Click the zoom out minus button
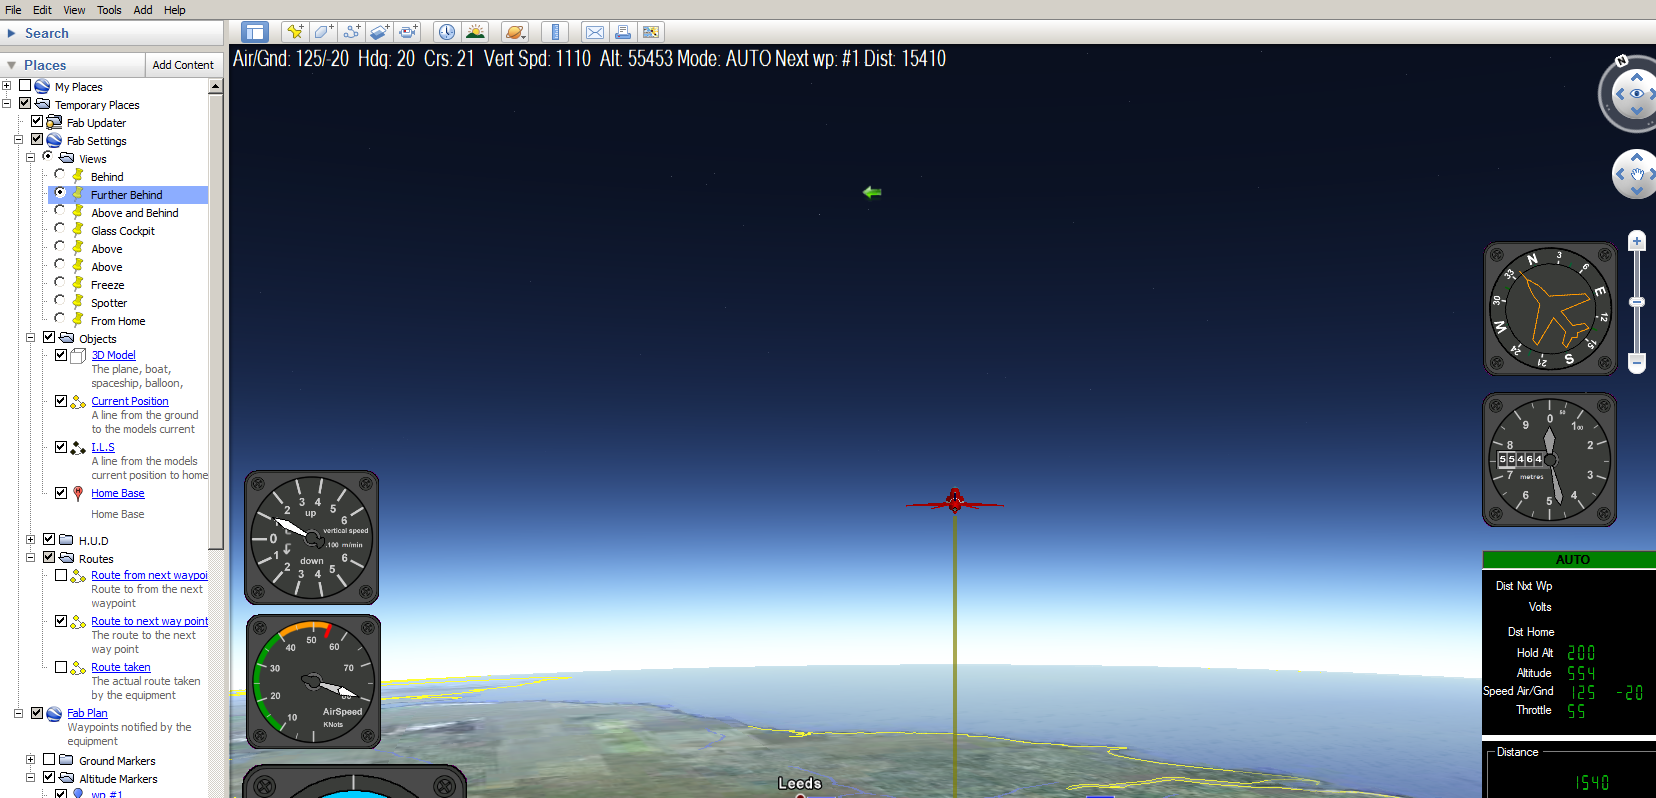Image resolution: width=1656 pixels, height=798 pixels. [1637, 362]
